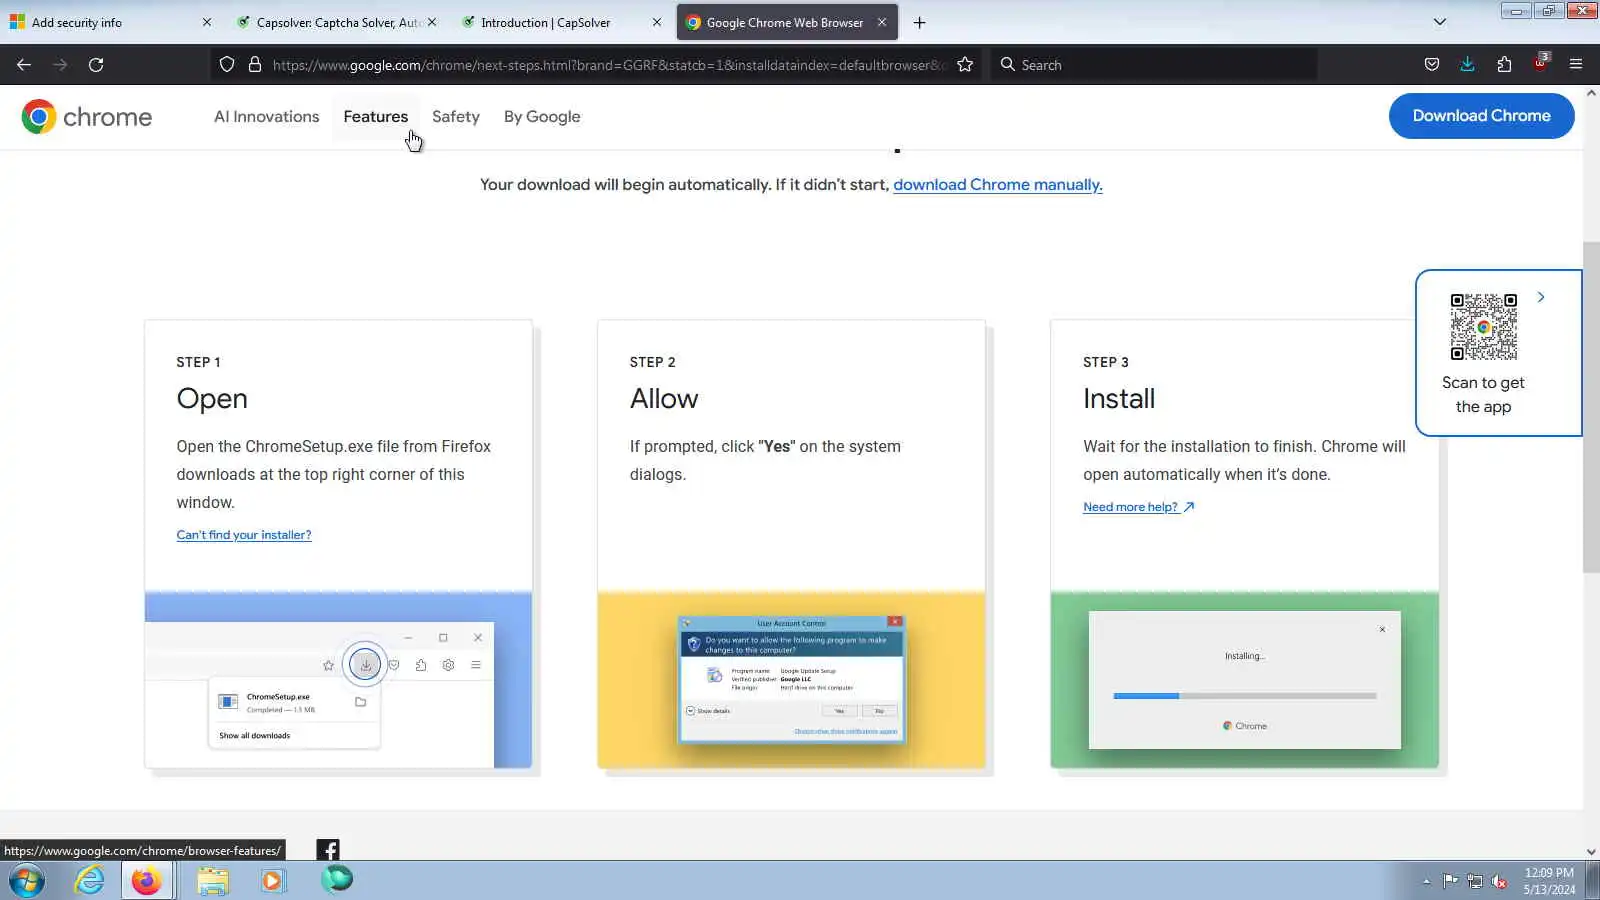Open a new browser tab
The image size is (1600, 900).
point(919,23)
